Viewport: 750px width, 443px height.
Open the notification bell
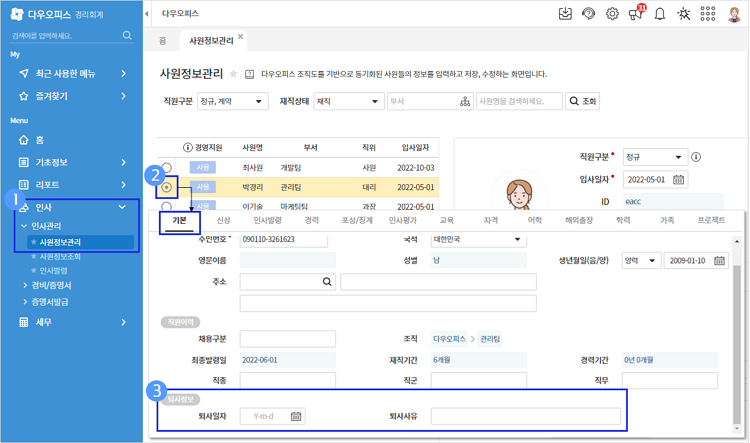click(x=660, y=14)
